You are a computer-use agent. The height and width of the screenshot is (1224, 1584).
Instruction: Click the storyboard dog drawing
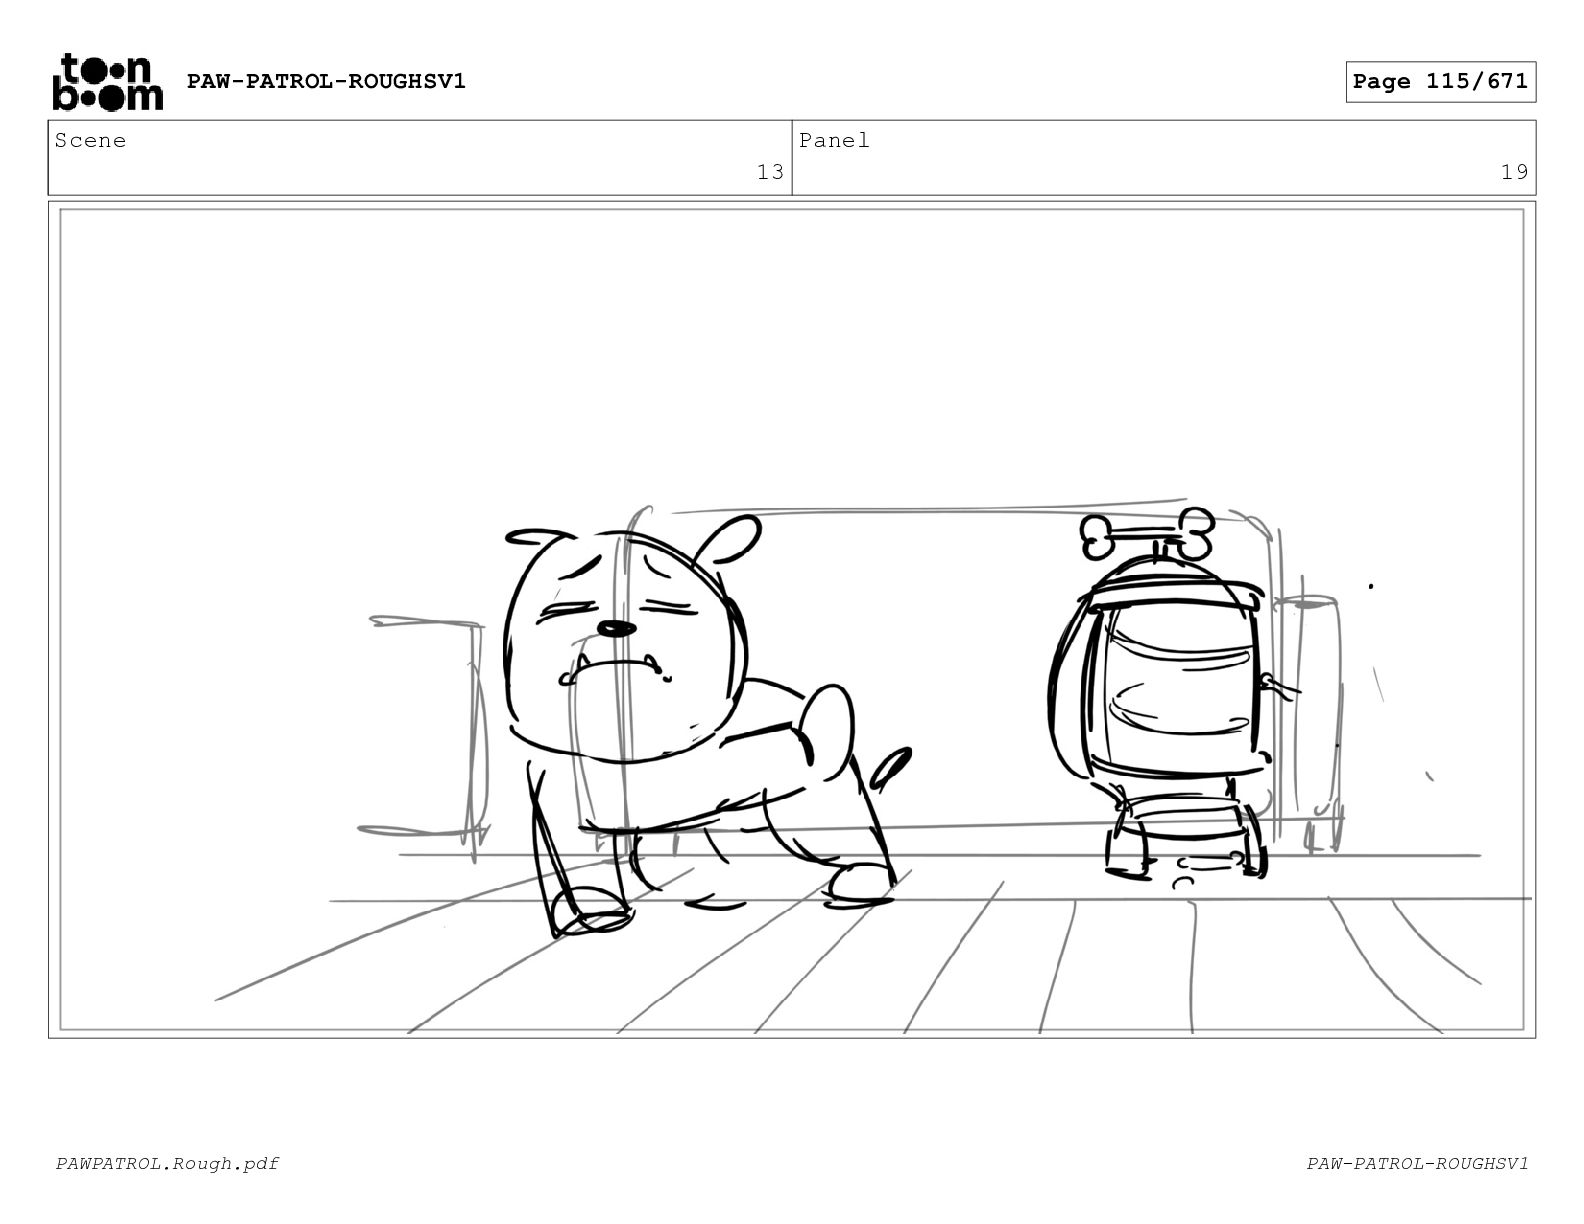(x=706, y=724)
